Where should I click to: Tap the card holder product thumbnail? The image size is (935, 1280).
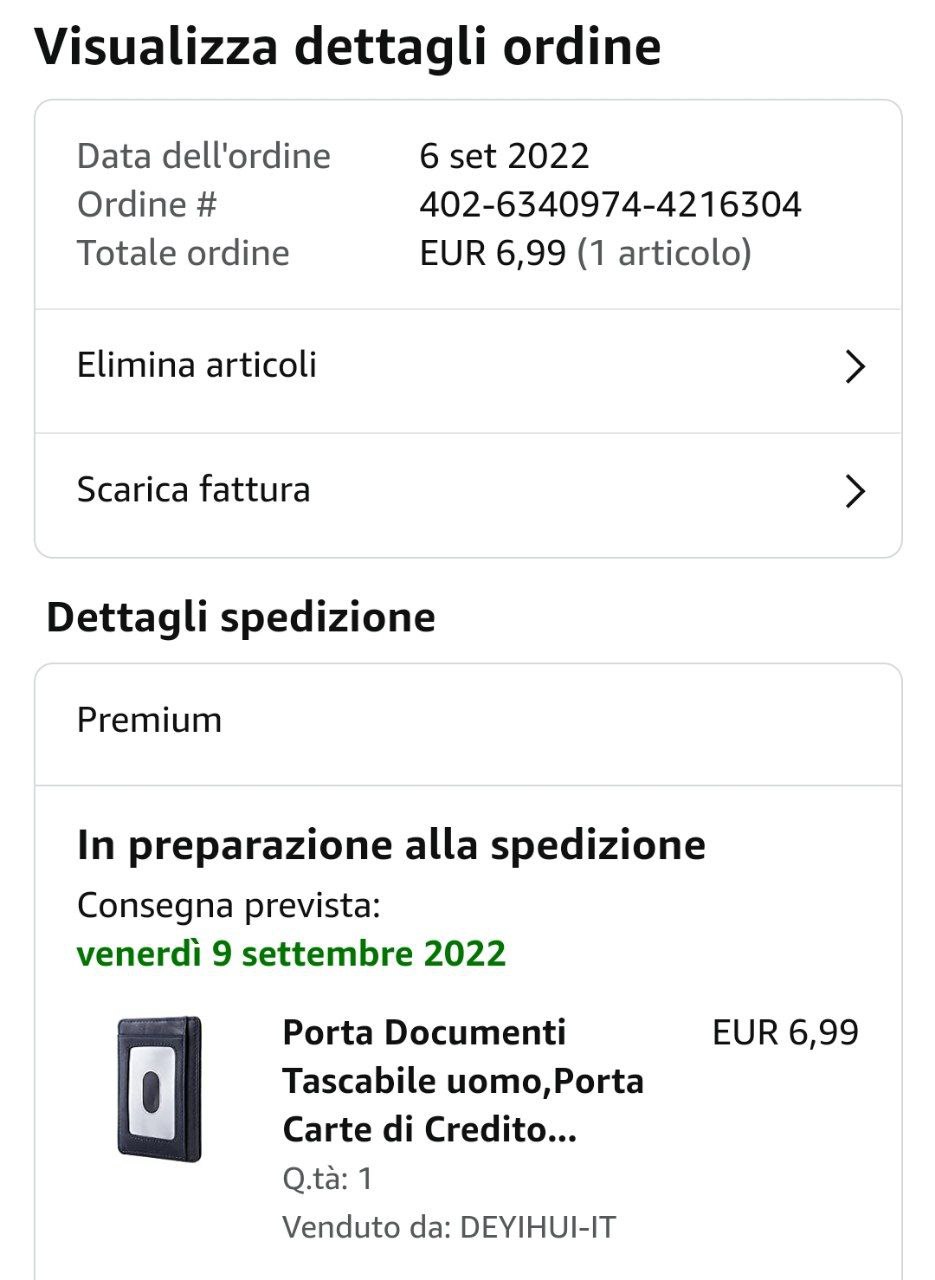(x=159, y=1088)
